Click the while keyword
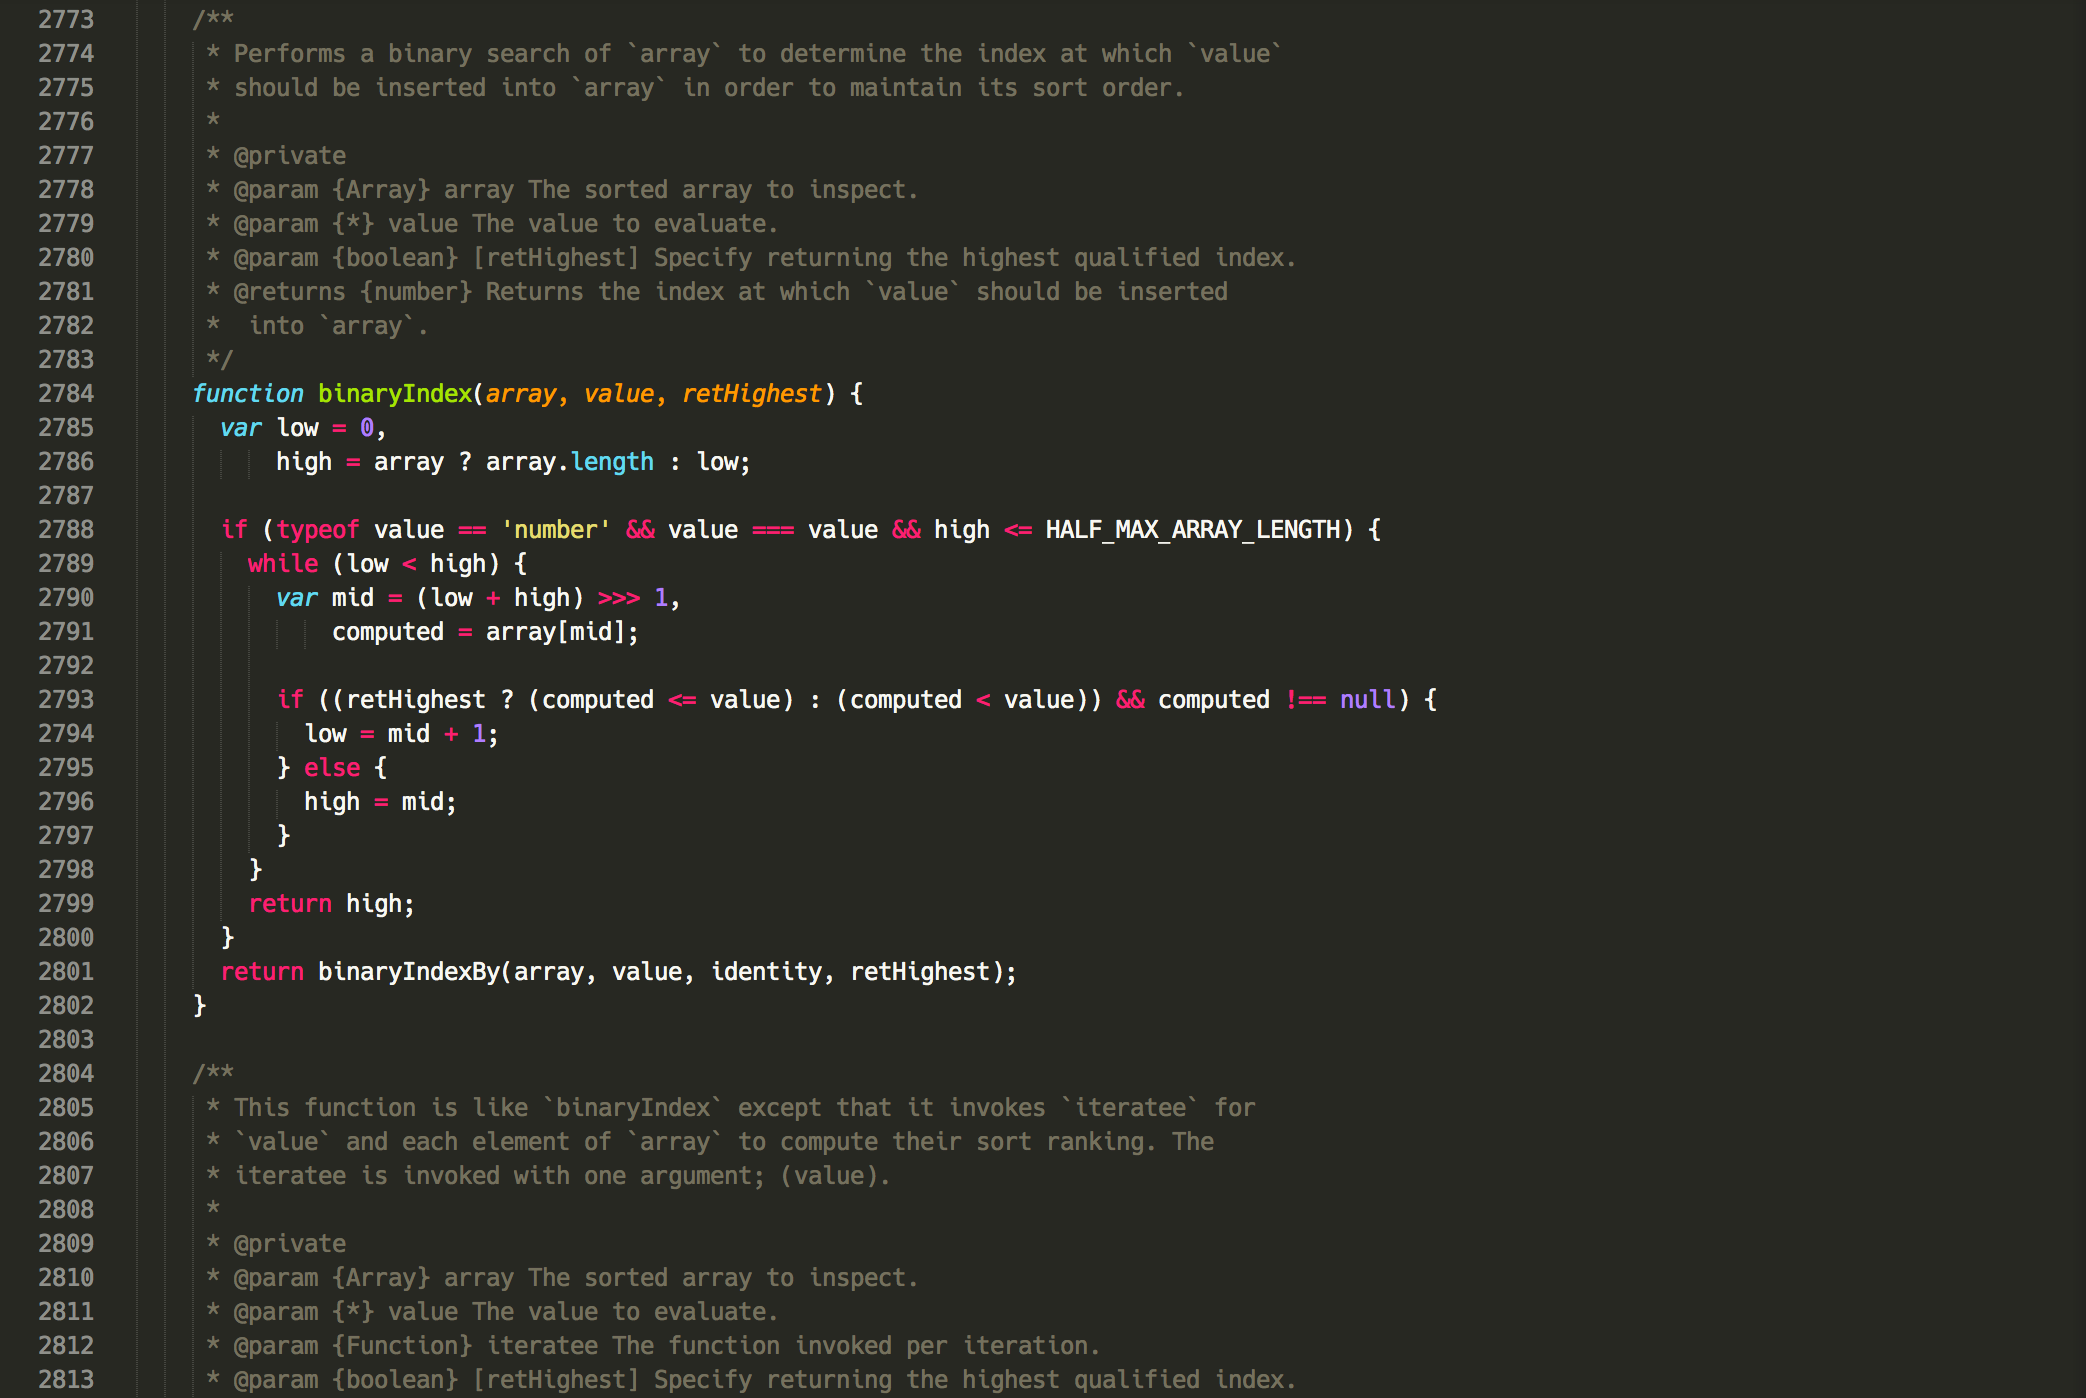Image resolution: width=2086 pixels, height=1398 pixels. 283,564
